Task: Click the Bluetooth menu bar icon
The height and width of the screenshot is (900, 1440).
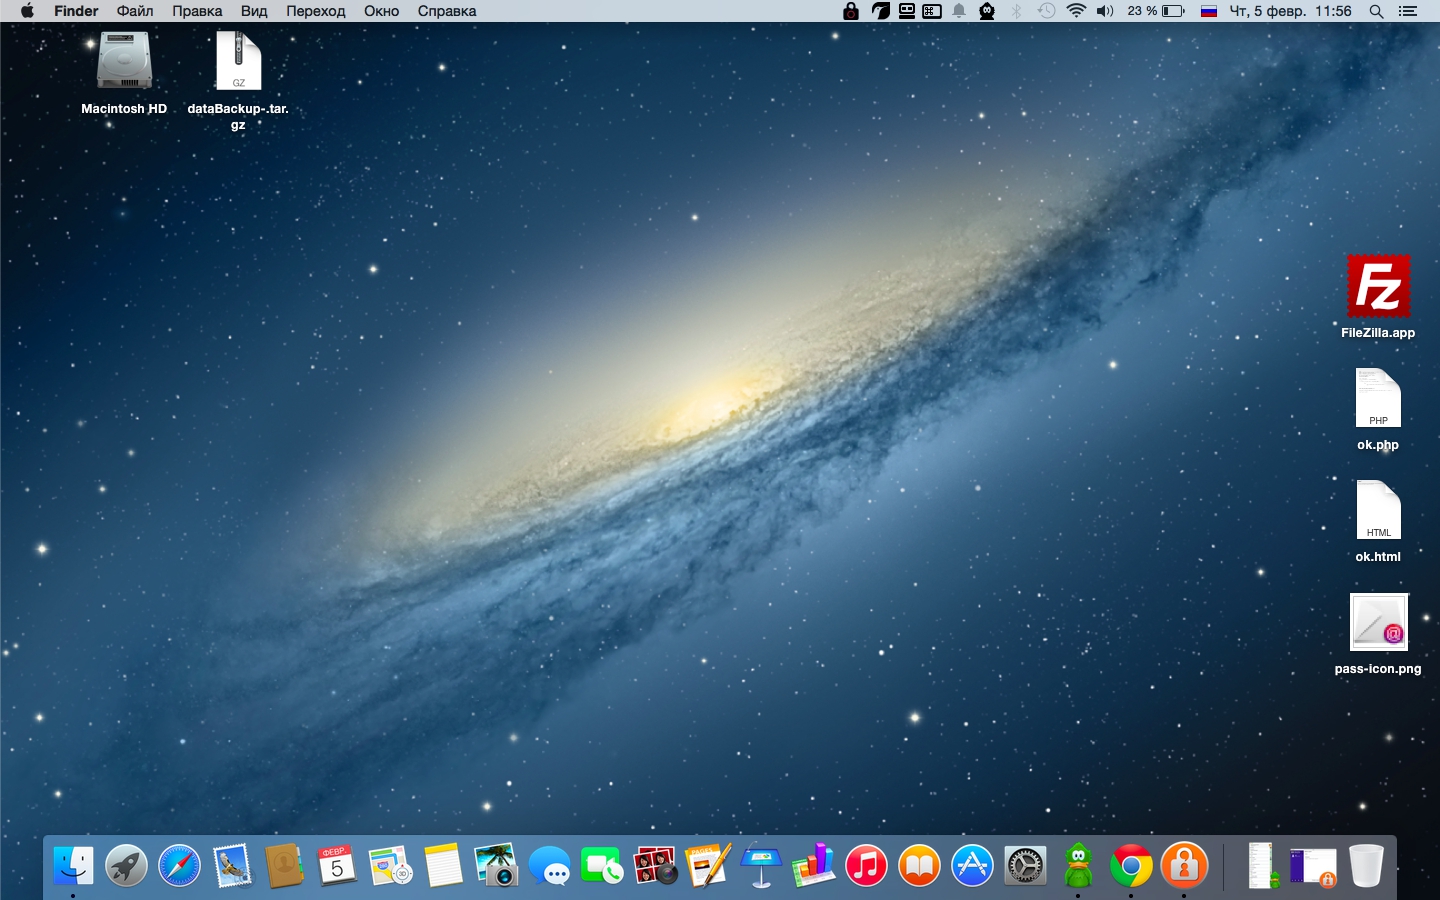Action: 1016,11
